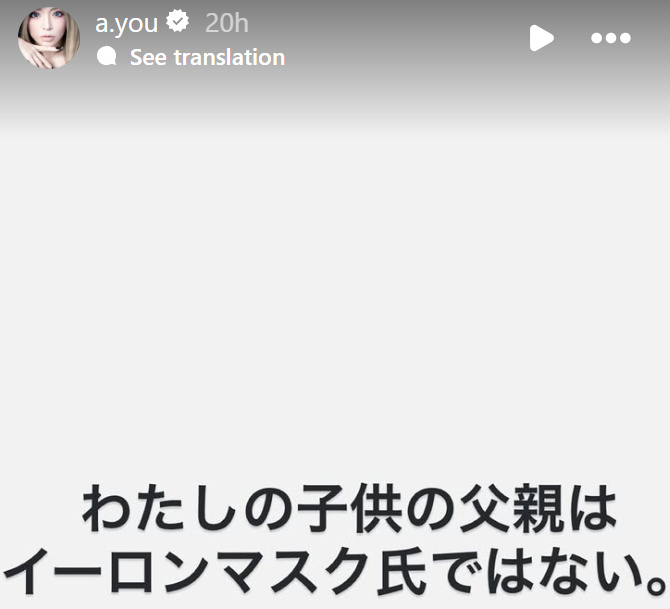Viewport: 670px width, 609px height.
Task: Click the final 。 punctuation mark
Action: (654, 585)
